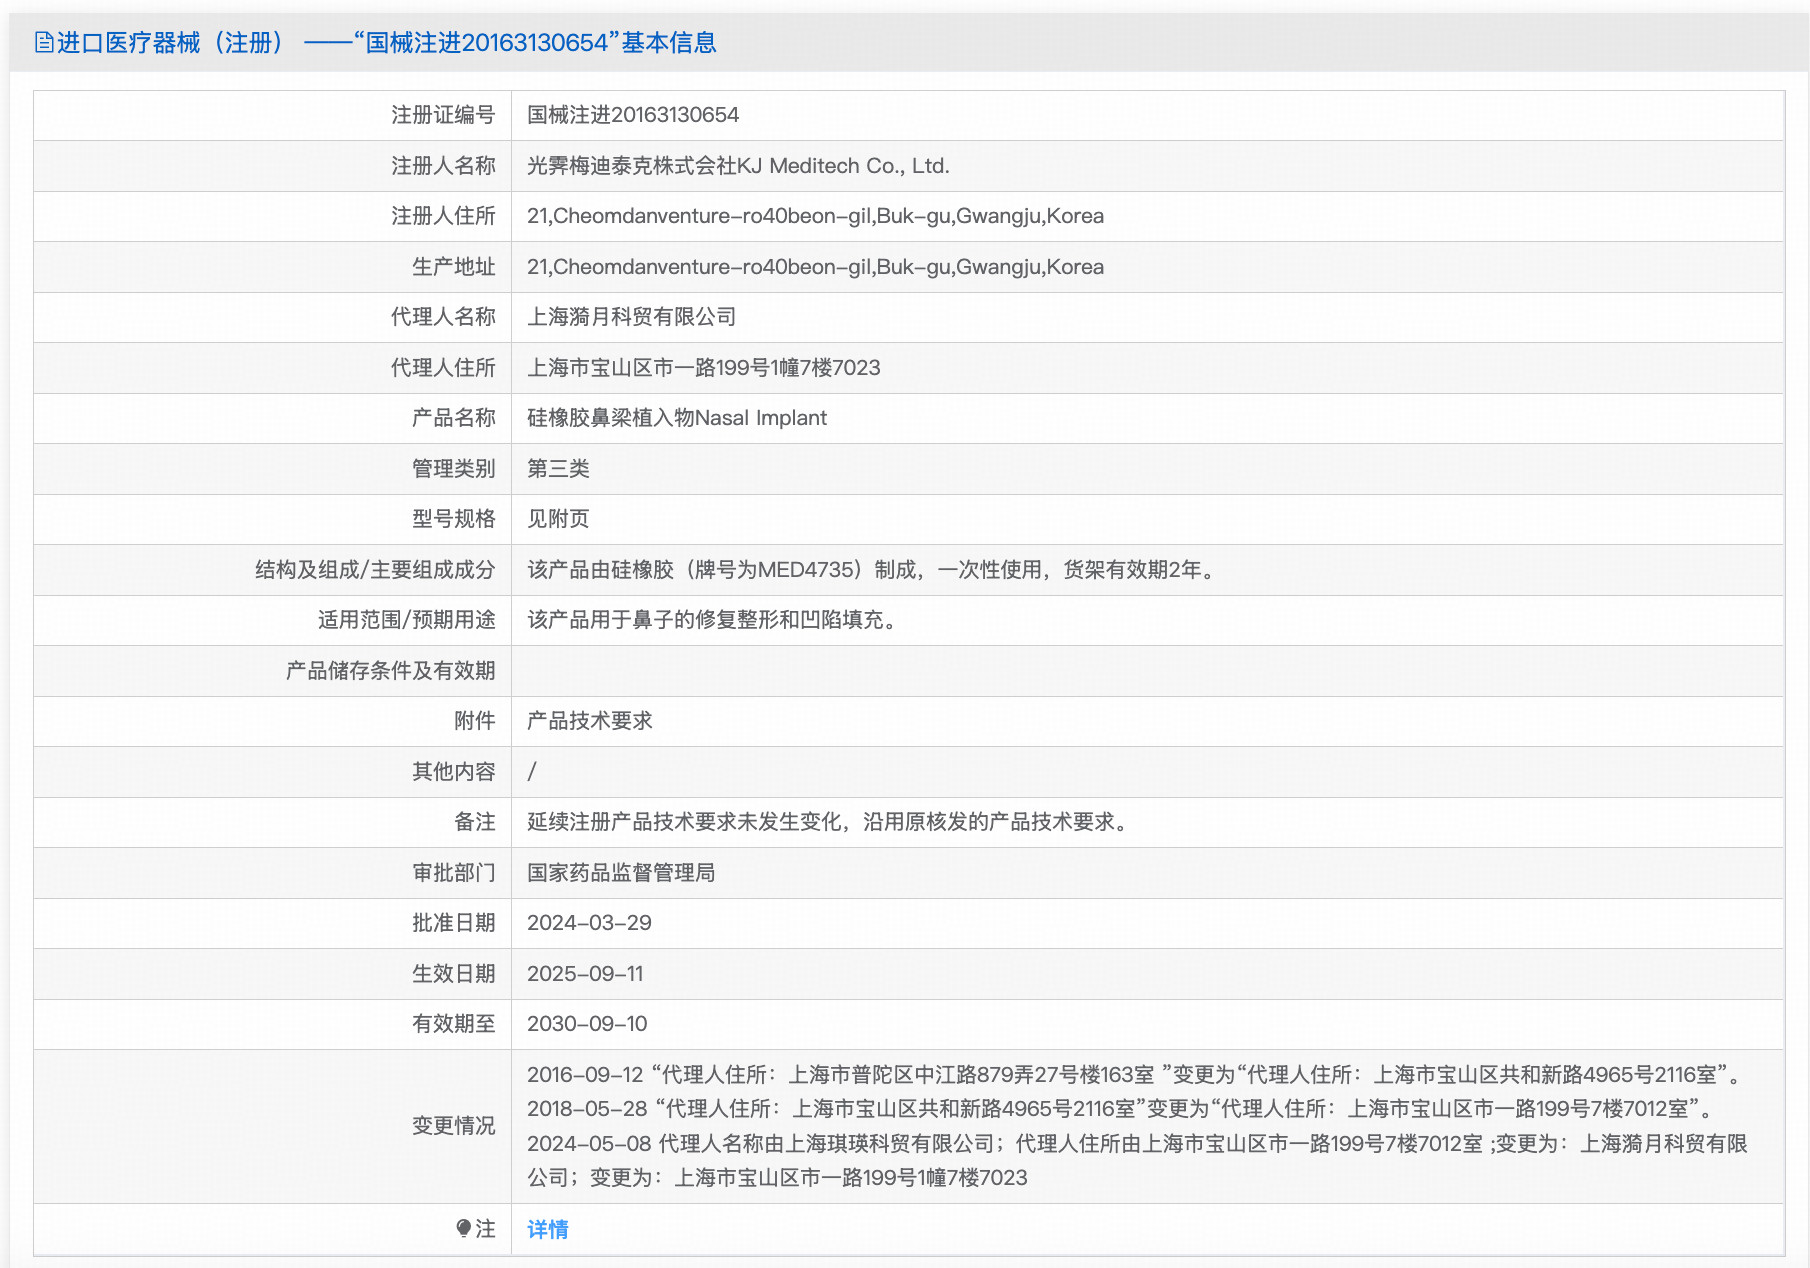Select the registration number 国械注进20163130654
Image resolution: width=1810 pixels, height=1268 pixels.
click(x=632, y=115)
